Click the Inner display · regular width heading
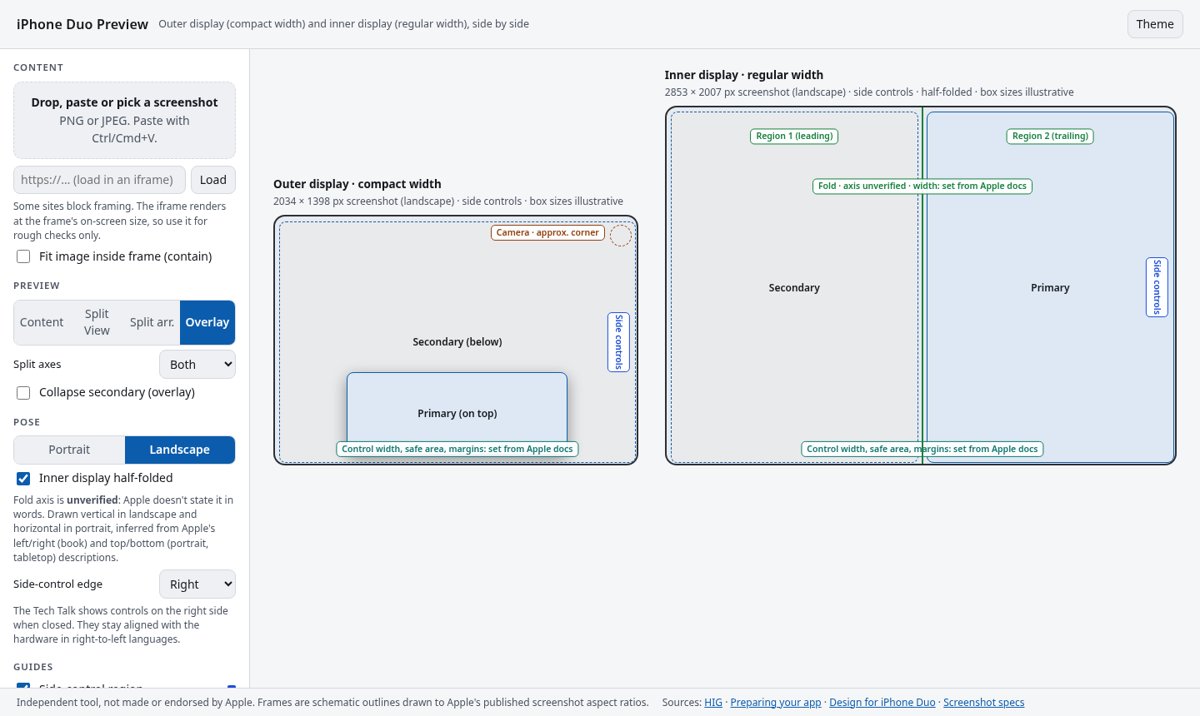 point(744,75)
